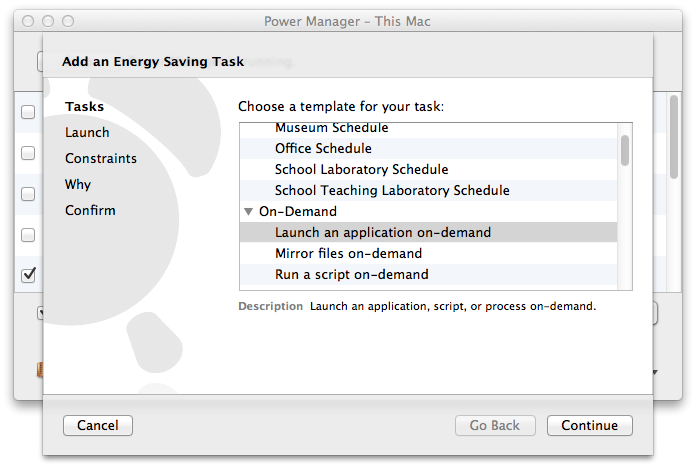Viewport: 696px width, 466px height.
Task: Cancel the Add Energy Saving Task sheet
Action: (x=98, y=425)
